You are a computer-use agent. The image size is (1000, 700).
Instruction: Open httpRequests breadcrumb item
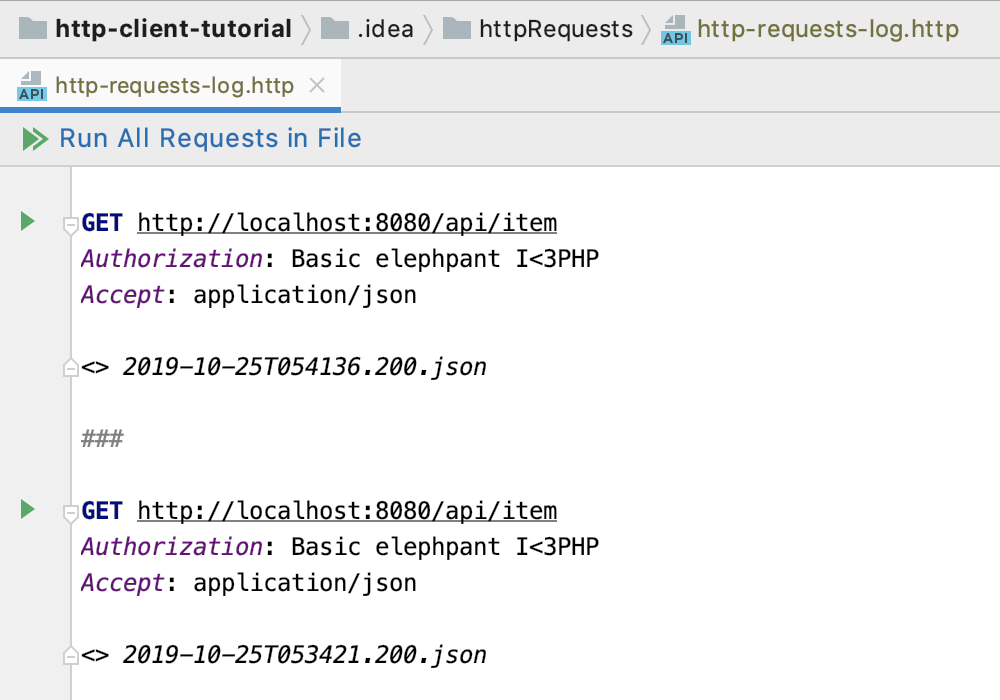pyautogui.click(x=556, y=29)
